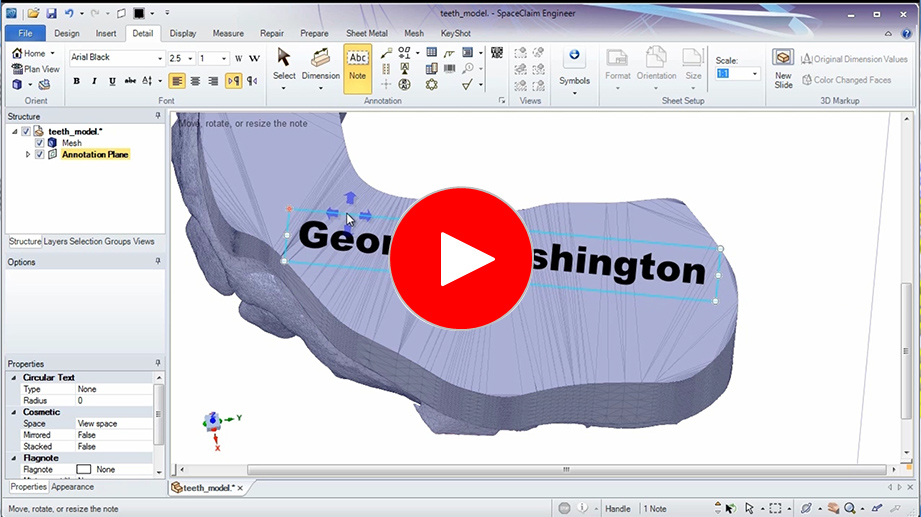Play the video overlay
The height and width of the screenshot is (517, 921).
(x=460, y=258)
